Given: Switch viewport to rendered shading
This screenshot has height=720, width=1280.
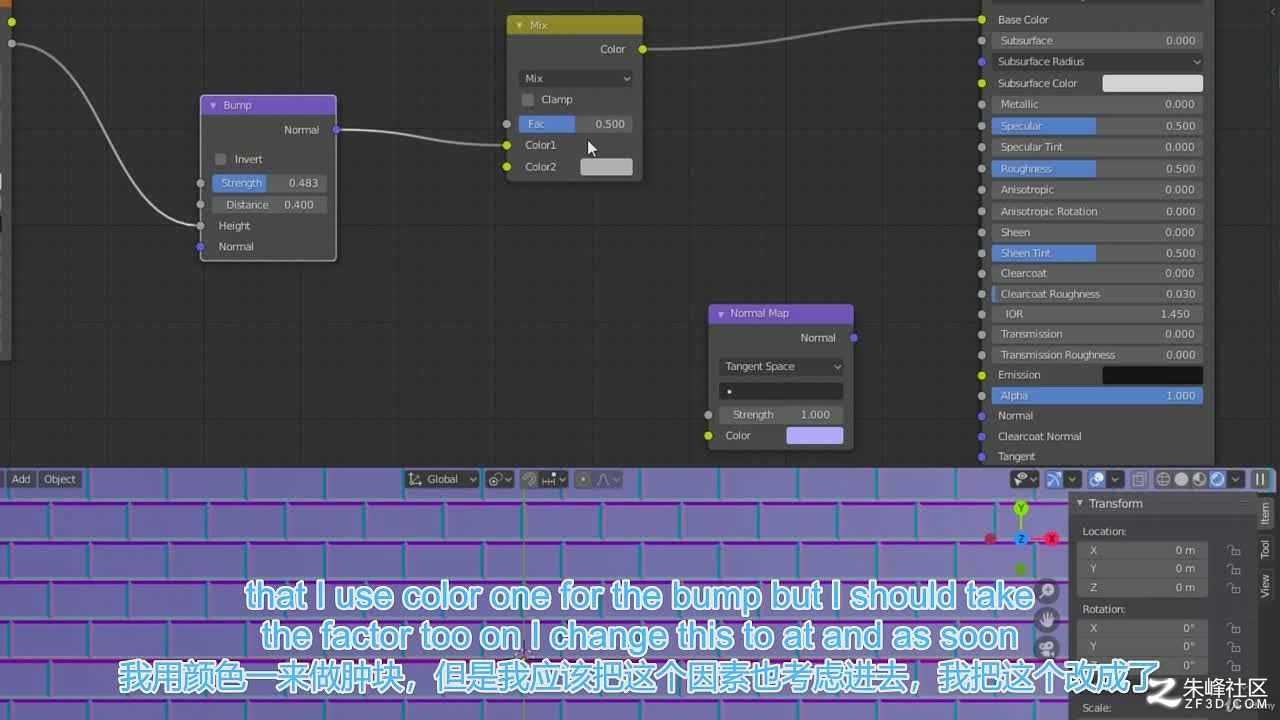Looking at the screenshot, I should point(1217,479).
